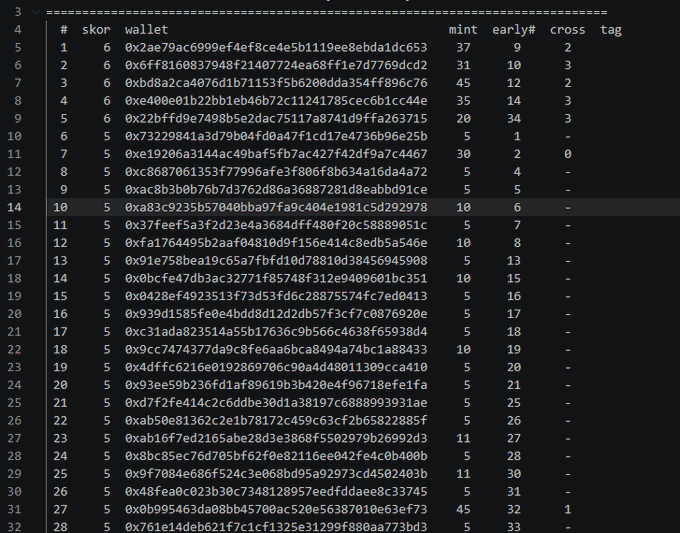Select wallet 0x6ff8160837948f21407724ea68ff1e7d7769dcd2
Viewport: 680px width, 533px height.
(x=276, y=65)
